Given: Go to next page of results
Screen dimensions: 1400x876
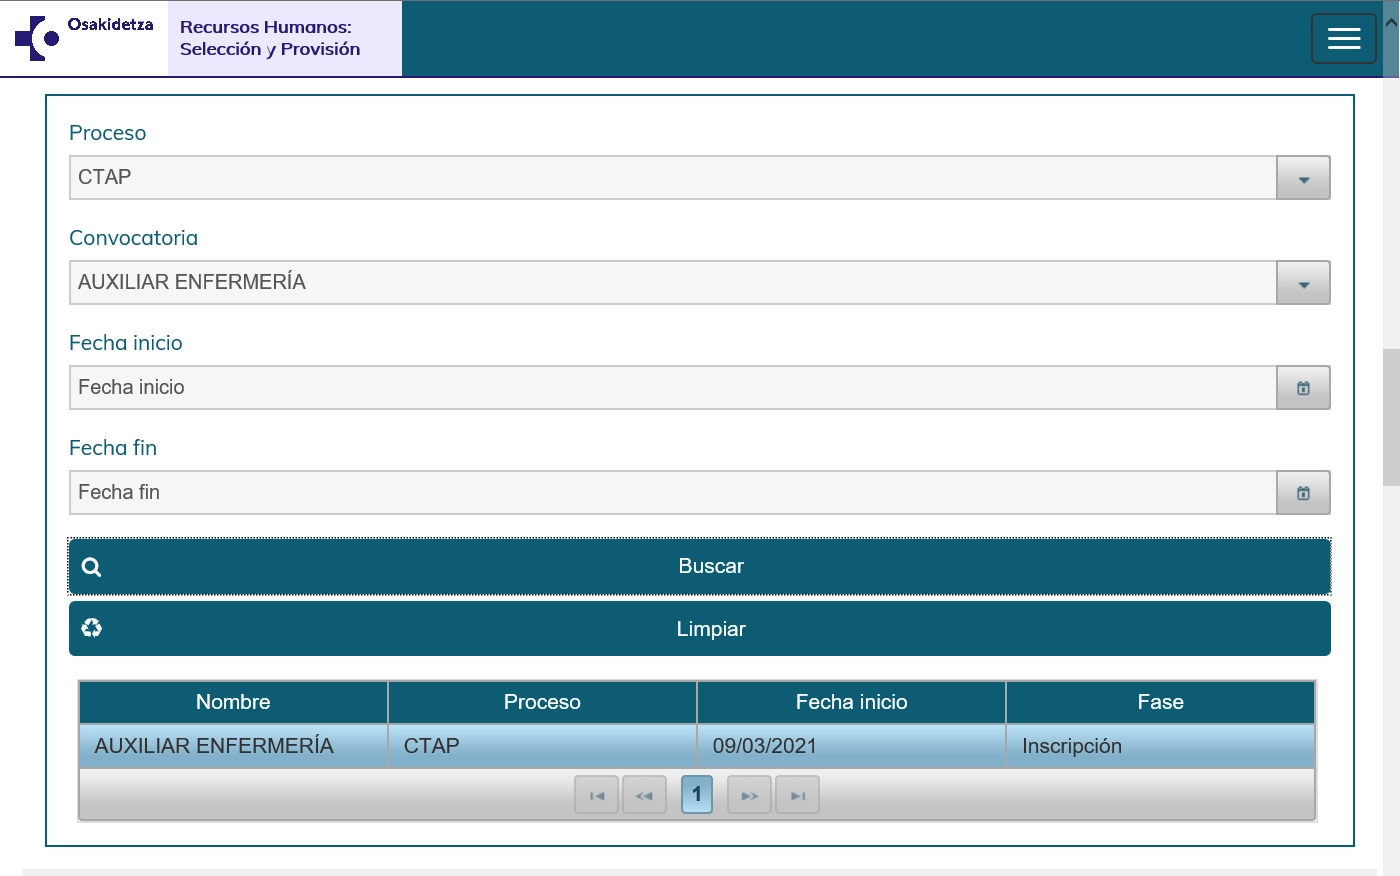Looking at the screenshot, I should [x=749, y=796].
